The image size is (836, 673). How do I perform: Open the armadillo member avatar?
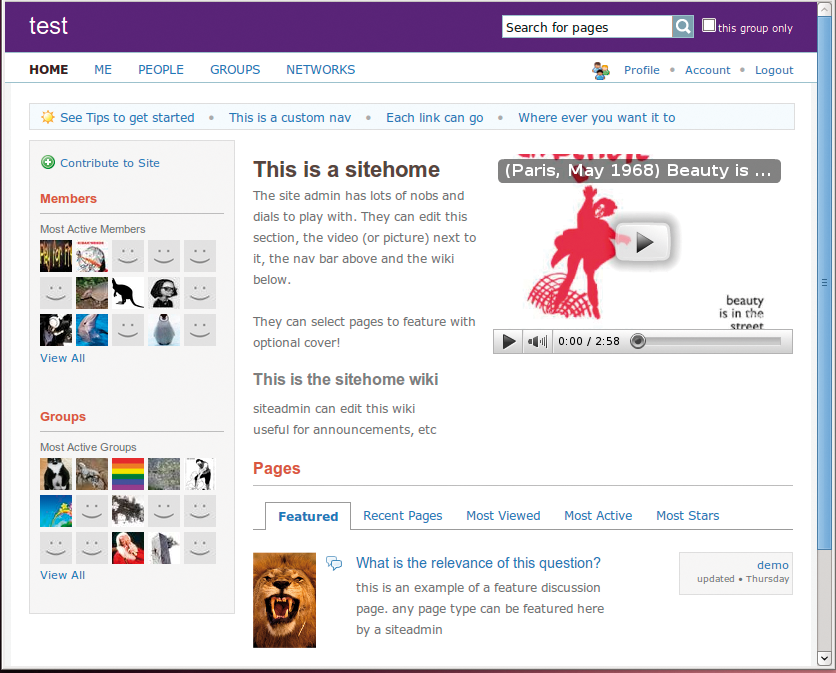[92, 293]
